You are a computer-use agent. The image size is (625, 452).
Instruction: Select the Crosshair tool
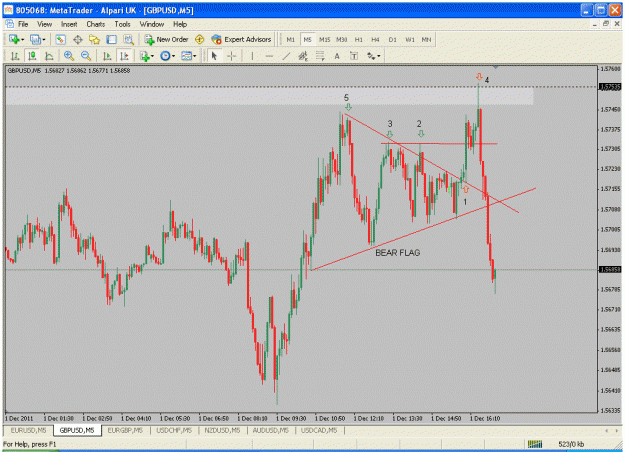(x=231, y=56)
